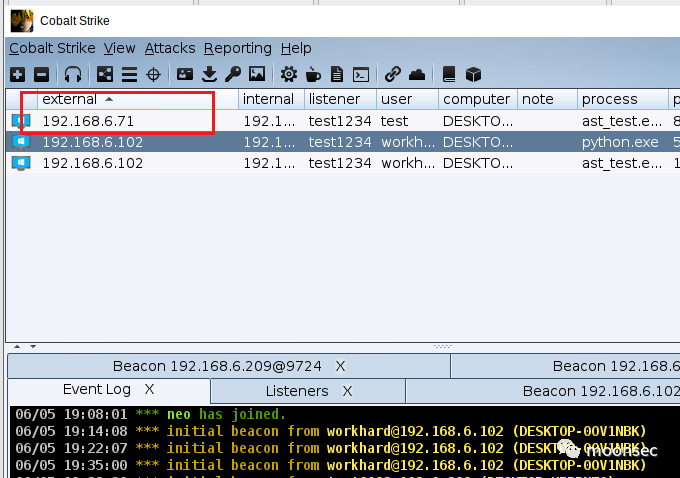Click the 19:35:00 initial beacon log line
Image resolution: width=680 pixels, height=478 pixels.
tap(330, 465)
